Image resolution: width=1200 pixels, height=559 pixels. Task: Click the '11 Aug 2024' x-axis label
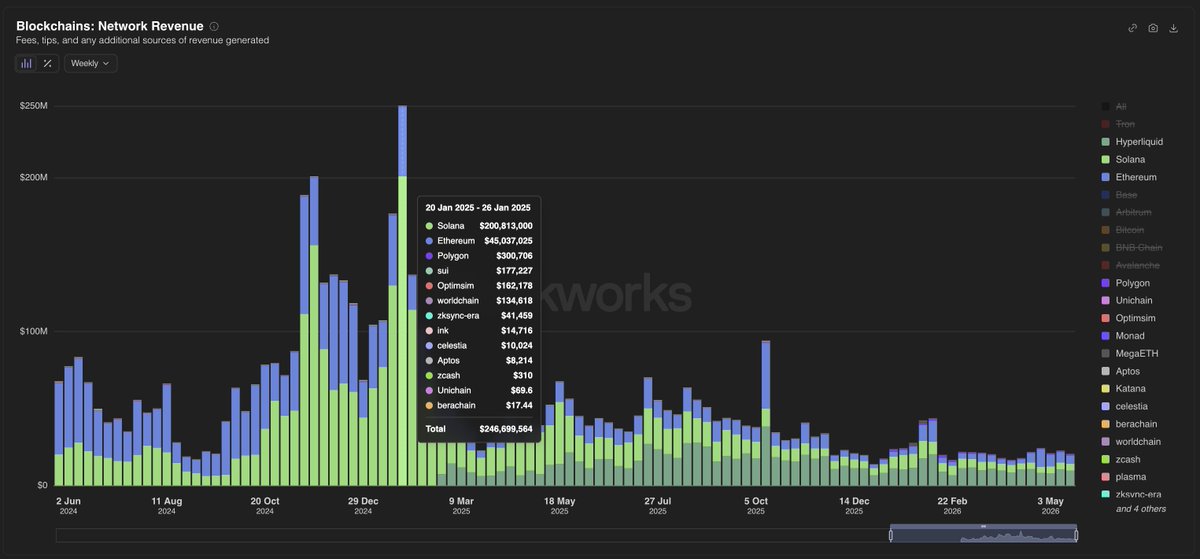166,505
